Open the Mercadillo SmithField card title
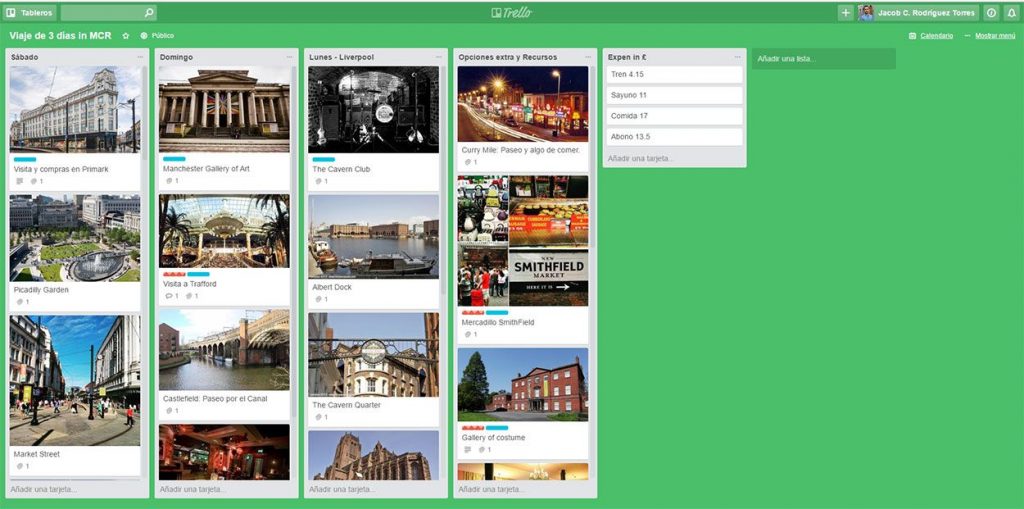 [x=498, y=323]
